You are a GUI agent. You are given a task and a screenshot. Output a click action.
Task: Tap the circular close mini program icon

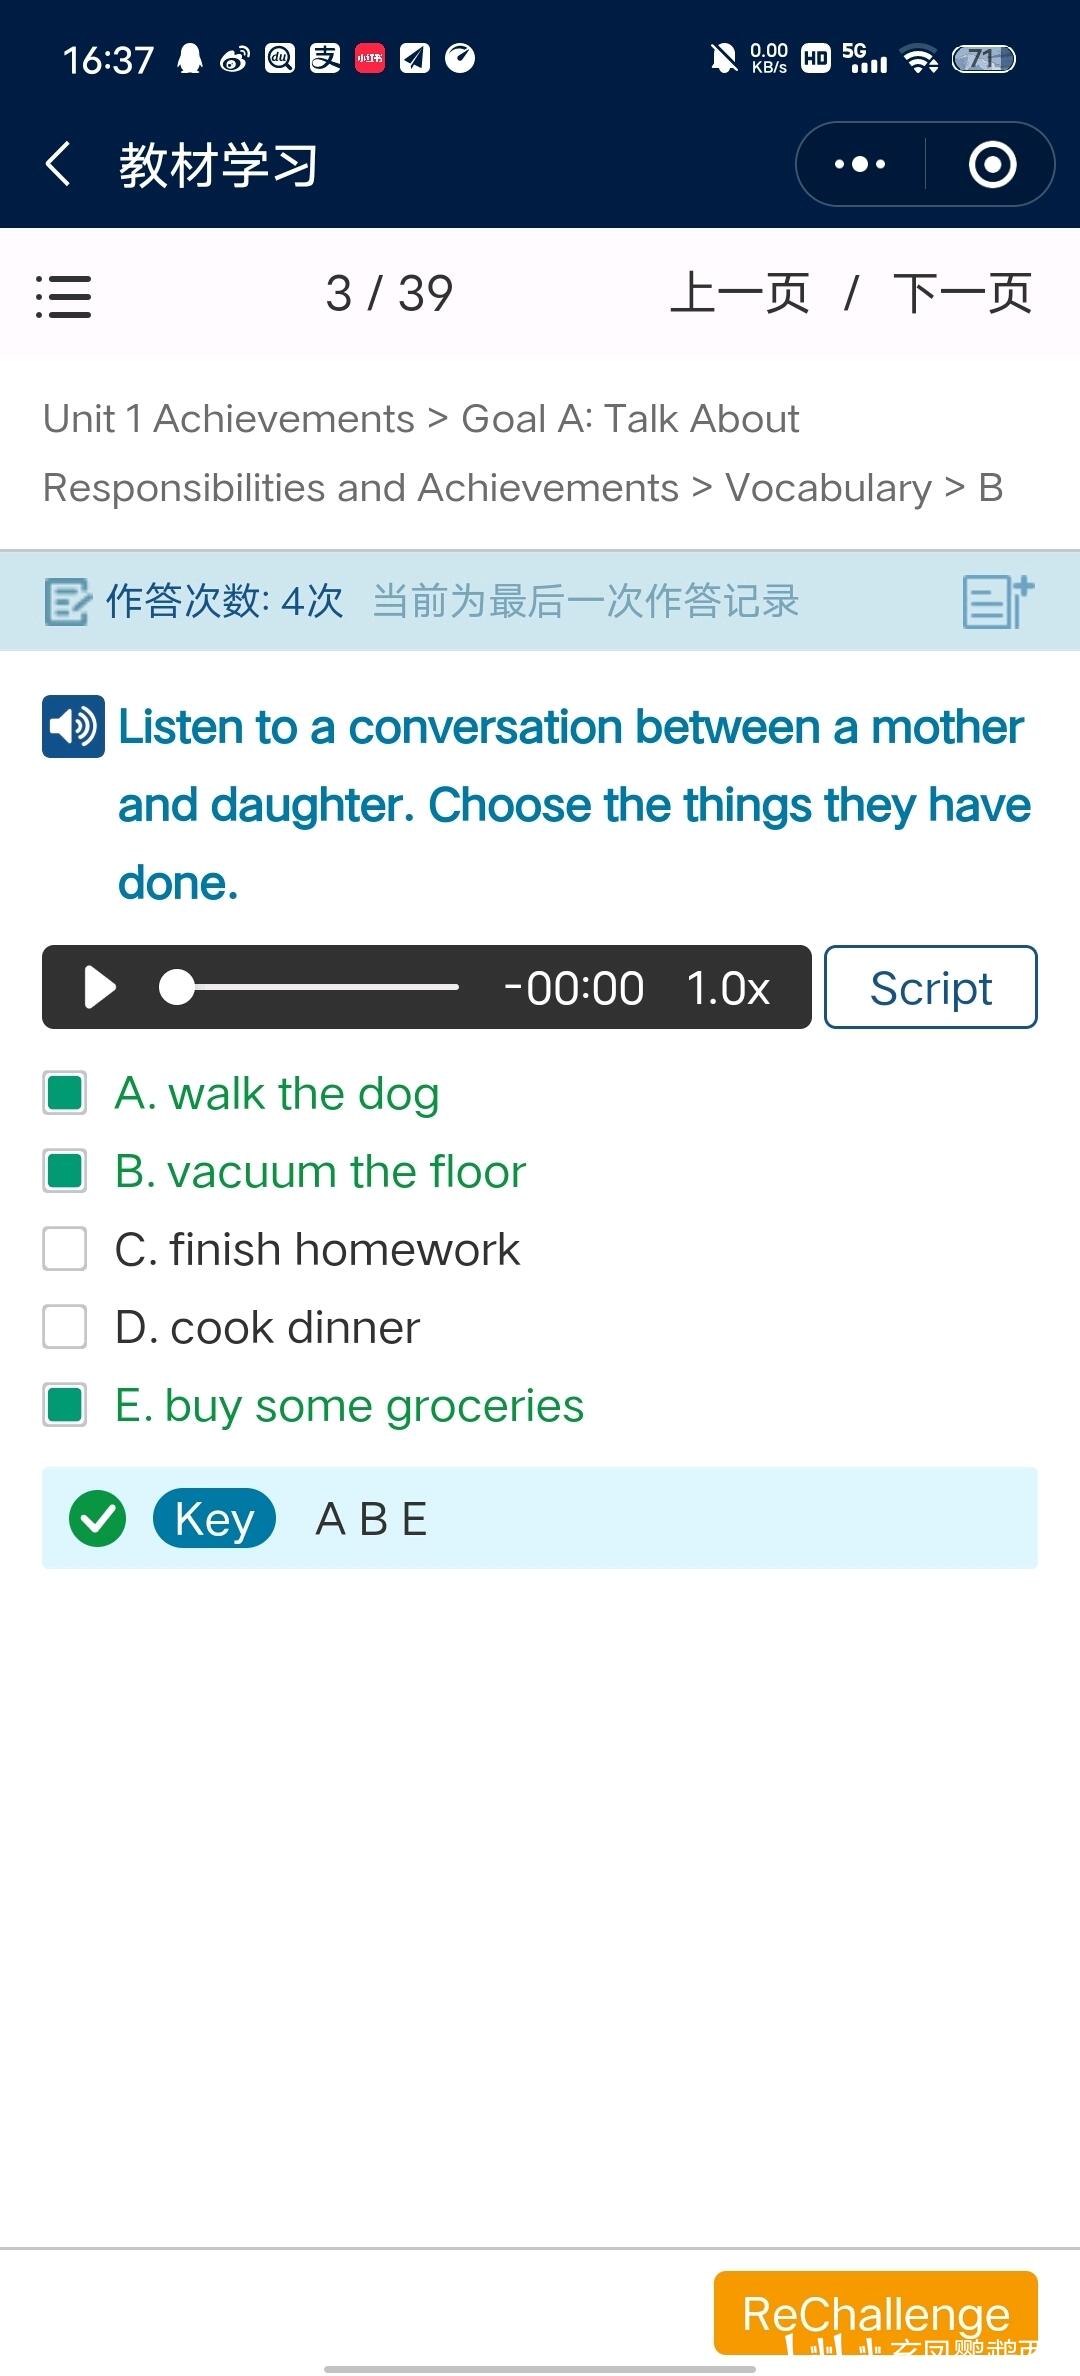click(x=992, y=164)
